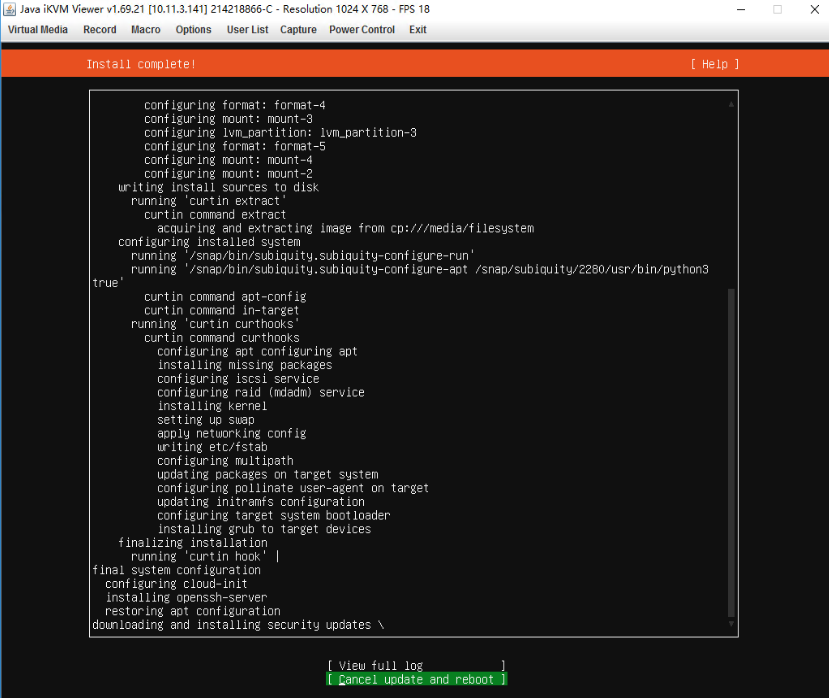Screen dimensions: 829x698
Task: Click "running 'curtin extract'" log line
Action: click(x=208, y=200)
